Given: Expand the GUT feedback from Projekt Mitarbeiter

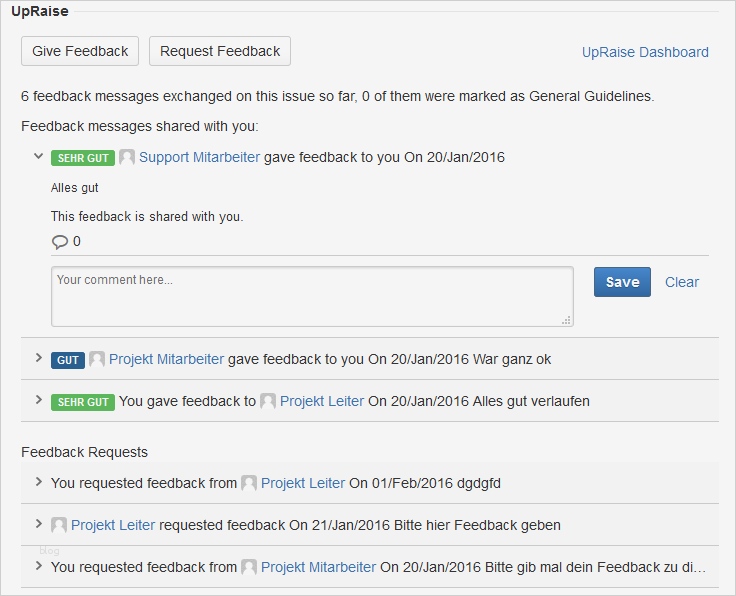Looking at the screenshot, I should (x=39, y=358).
